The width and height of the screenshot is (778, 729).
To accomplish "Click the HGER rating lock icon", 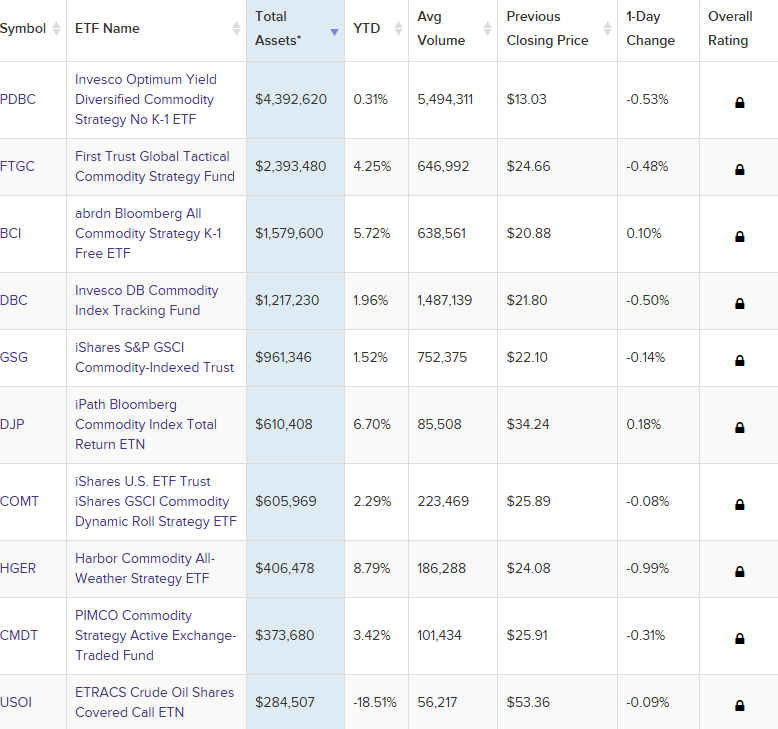I will click(740, 571).
